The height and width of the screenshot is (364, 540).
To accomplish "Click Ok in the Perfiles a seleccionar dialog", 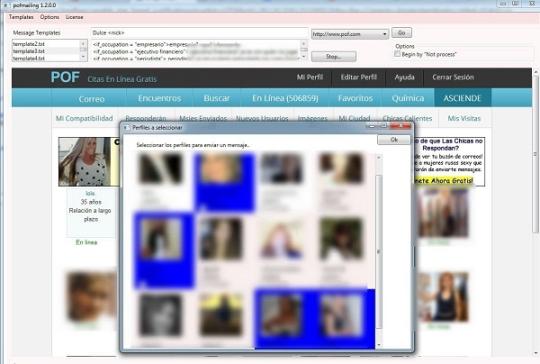I will (x=394, y=139).
